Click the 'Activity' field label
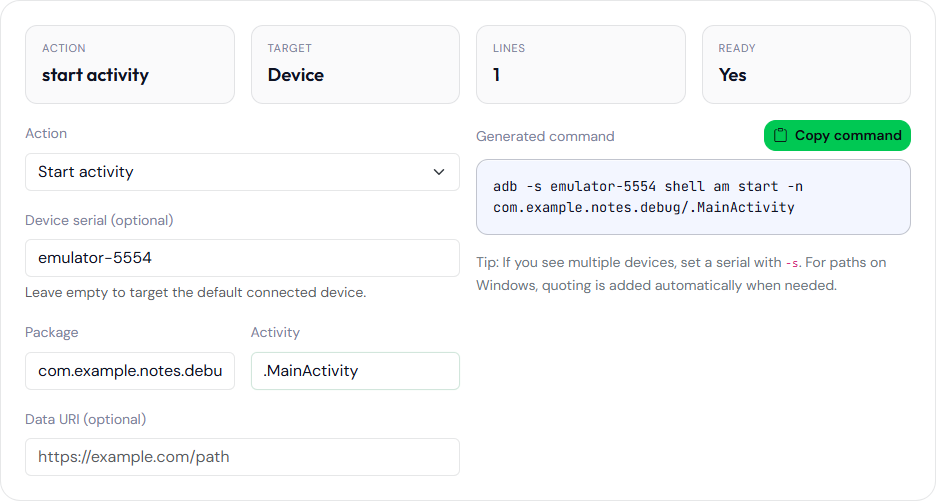The width and height of the screenshot is (936, 502). click(275, 332)
